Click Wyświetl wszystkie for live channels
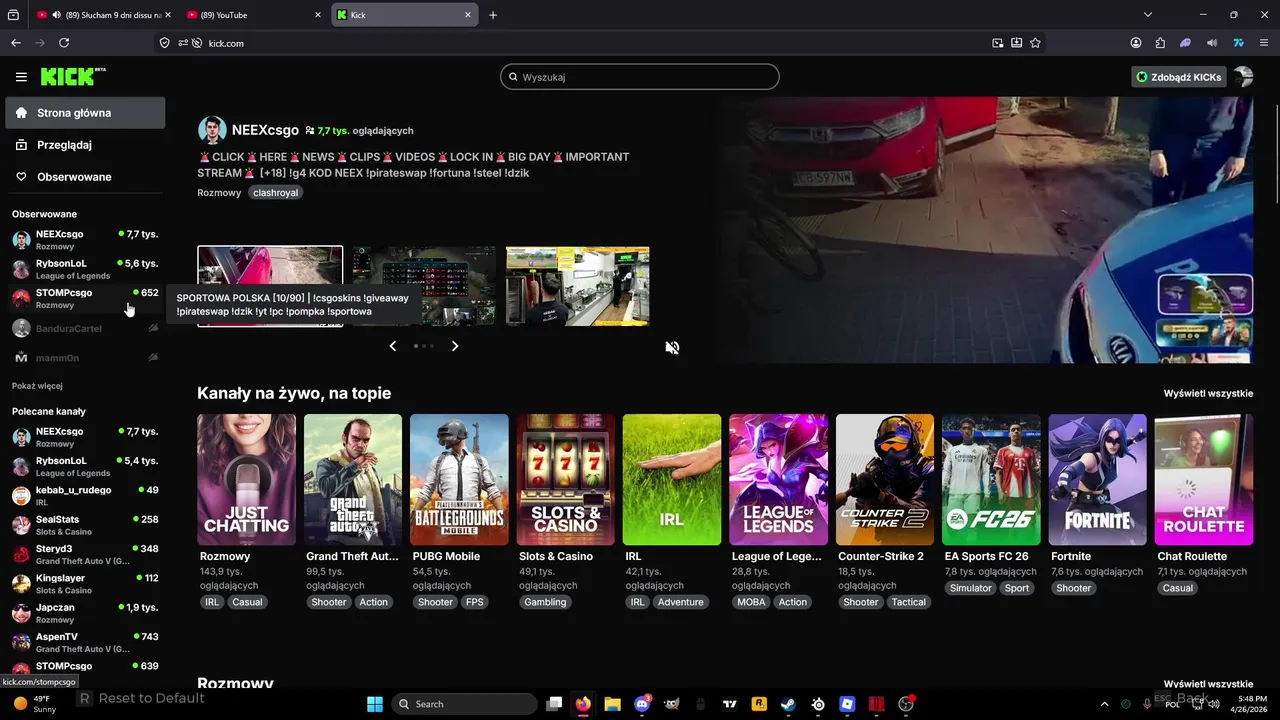Viewport: 1280px width, 720px height. pos(1208,394)
